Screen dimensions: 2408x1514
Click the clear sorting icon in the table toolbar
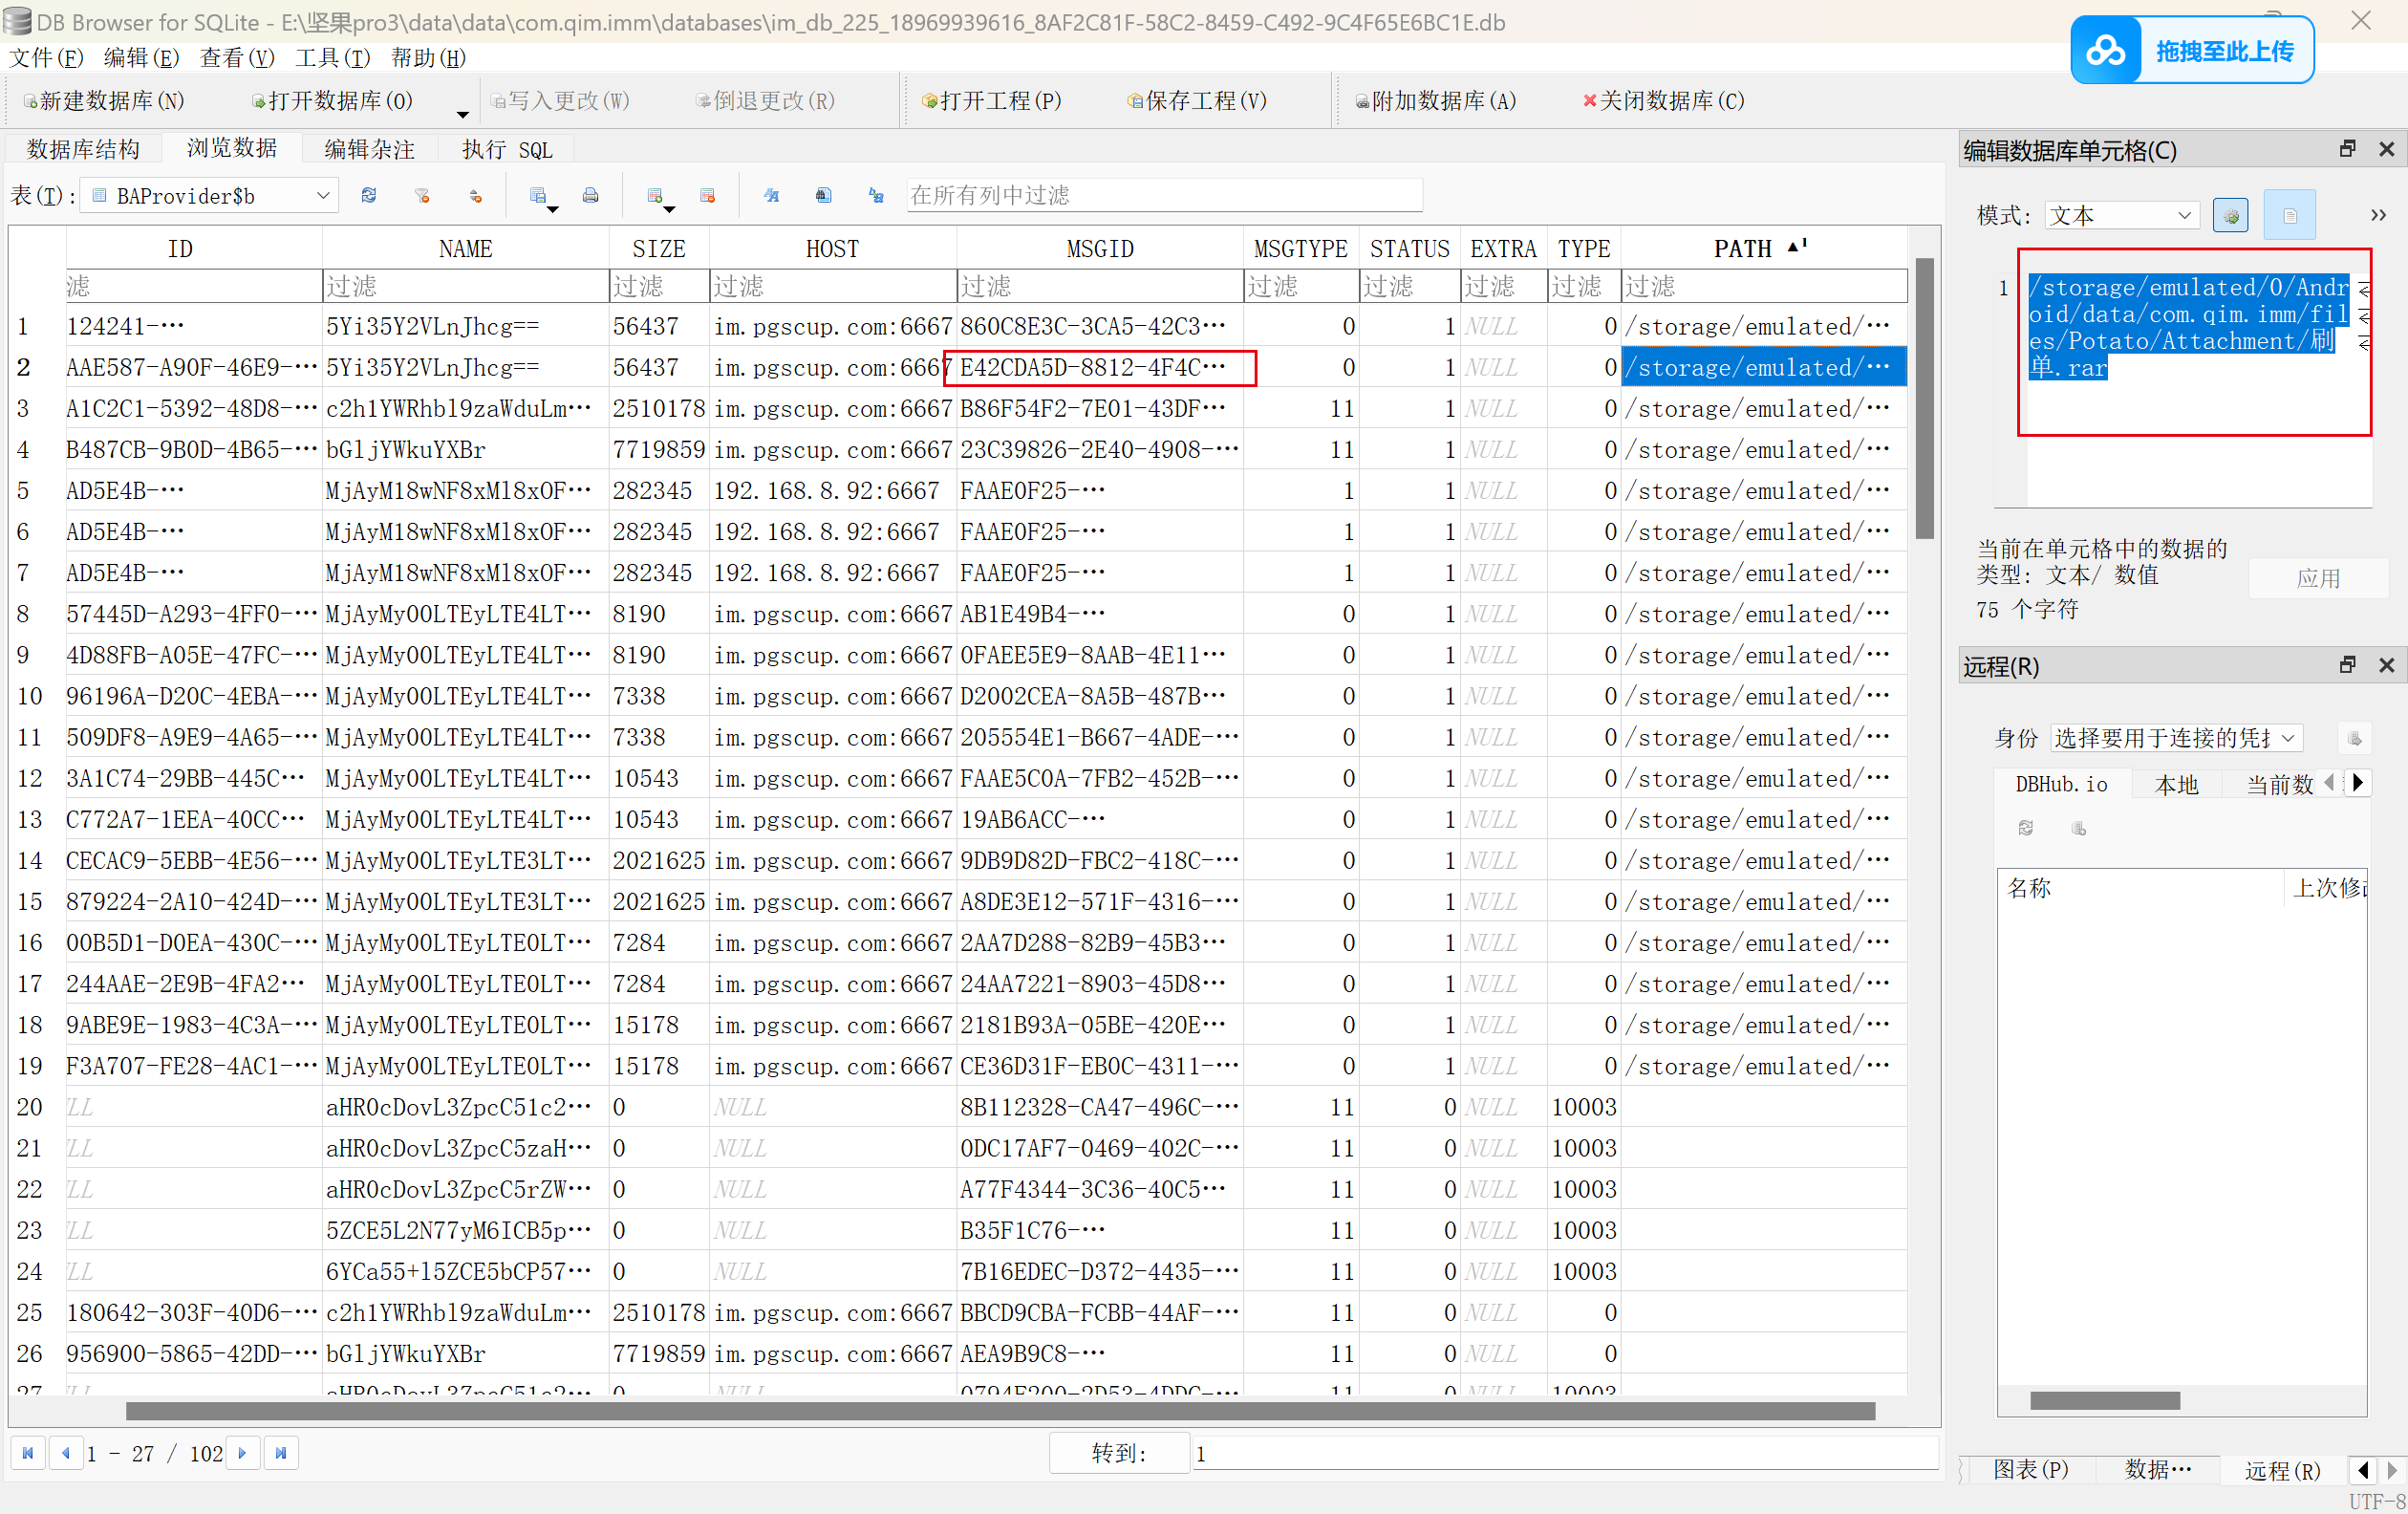pos(476,195)
